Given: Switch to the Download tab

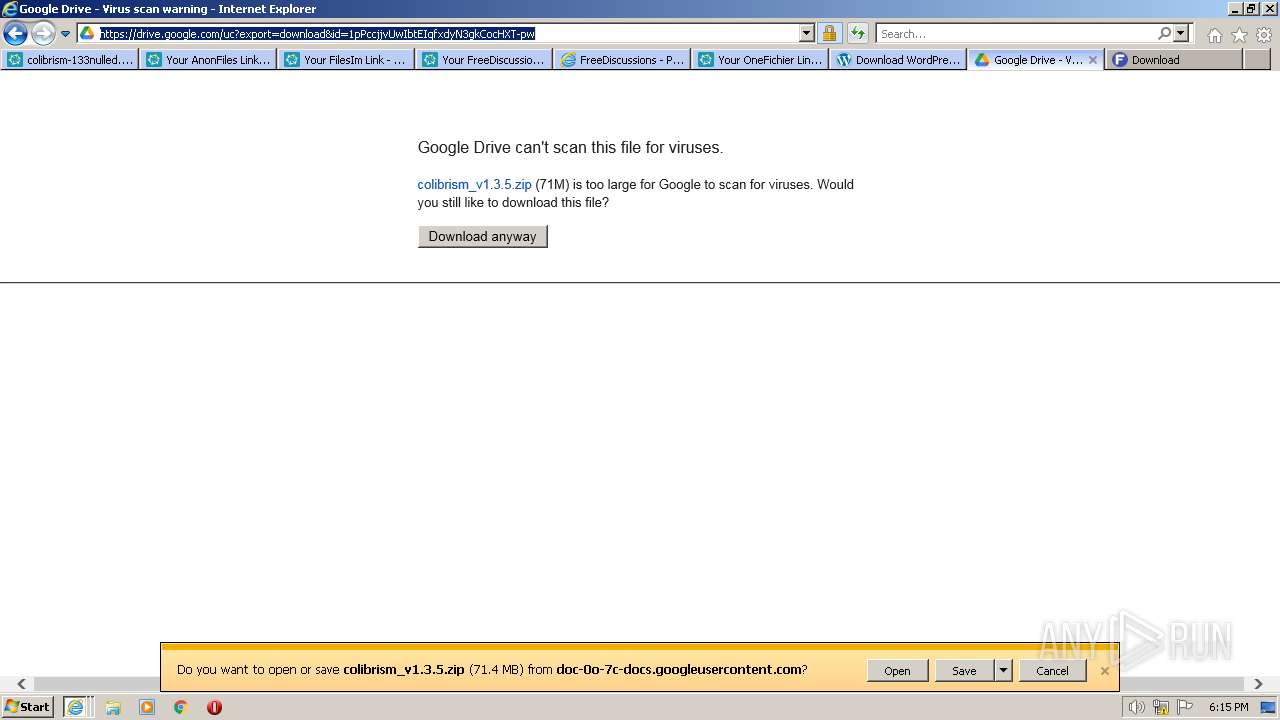Looking at the screenshot, I should [x=1173, y=60].
